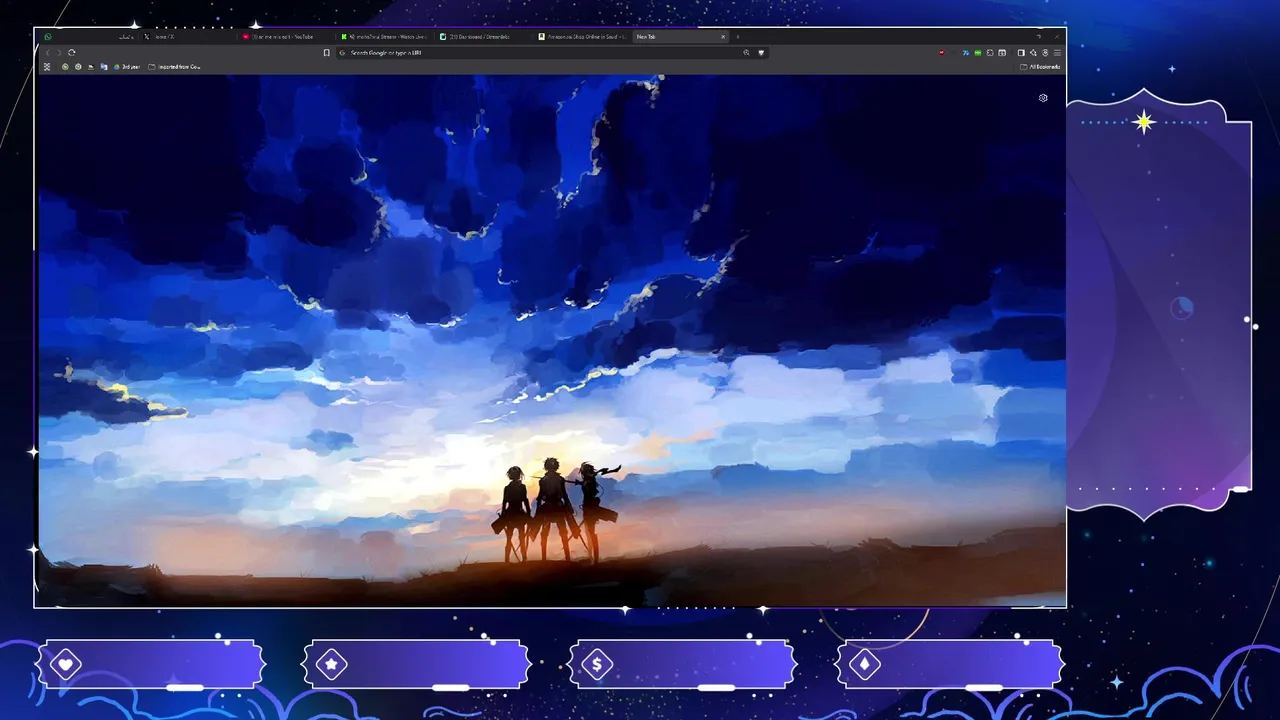Image resolution: width=1280 pixels, height=720 pixels.
Task: Open the X Home tab
Action: coord(186,37)
